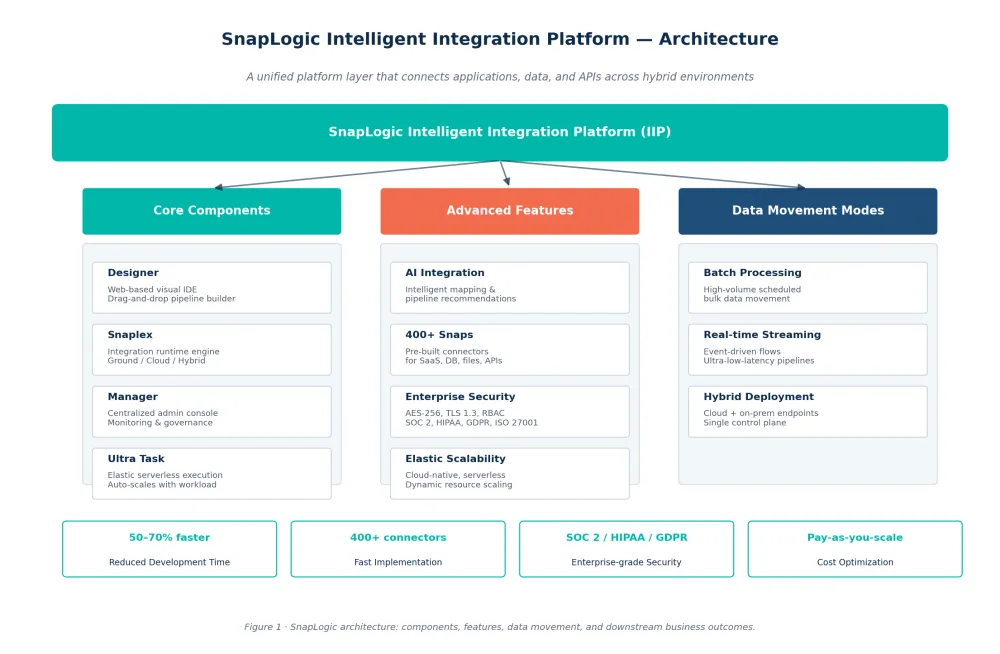
Task: Click 'Cloud + on-prem endpoints' text
Action: coord(760,413)
